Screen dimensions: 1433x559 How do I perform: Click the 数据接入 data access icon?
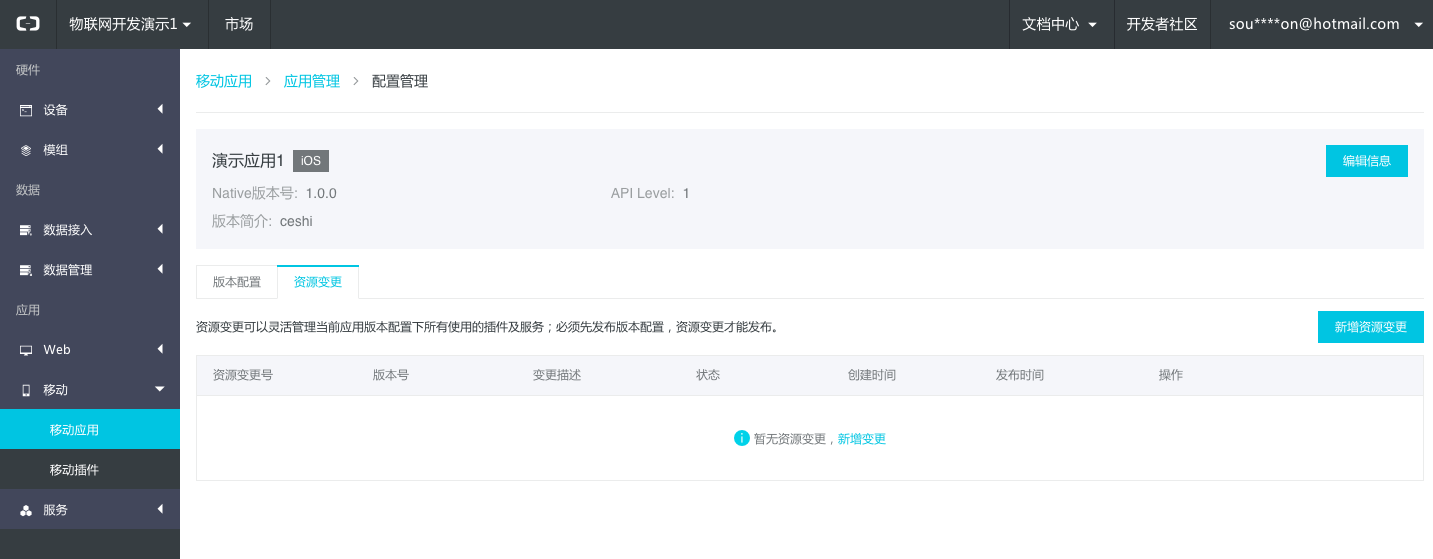(x=26, y=230)
